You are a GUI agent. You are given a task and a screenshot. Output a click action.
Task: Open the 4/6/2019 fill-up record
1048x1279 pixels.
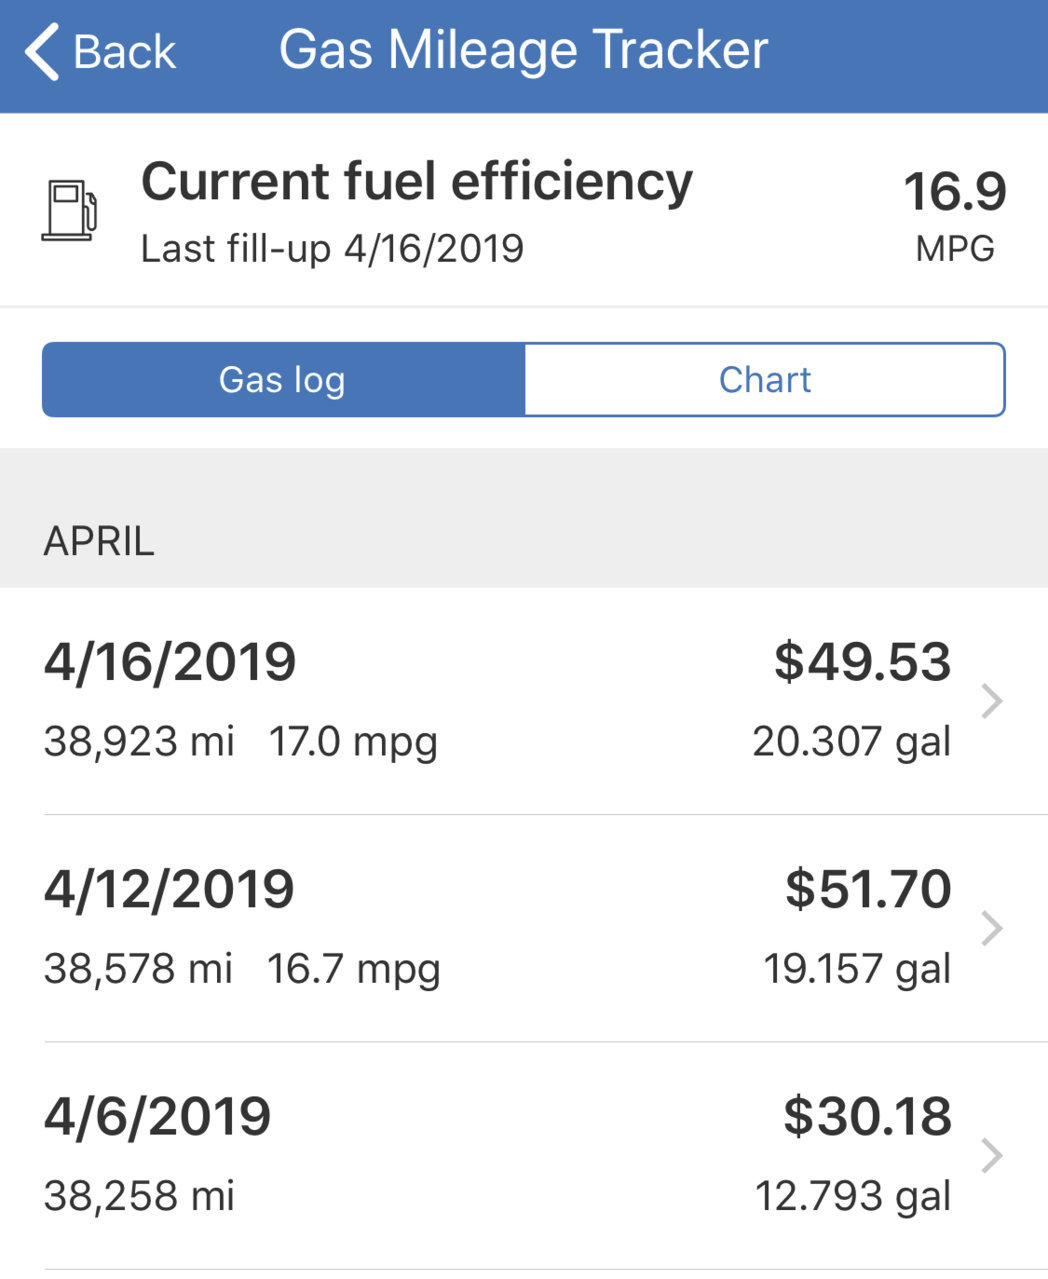pos(524,1155)
